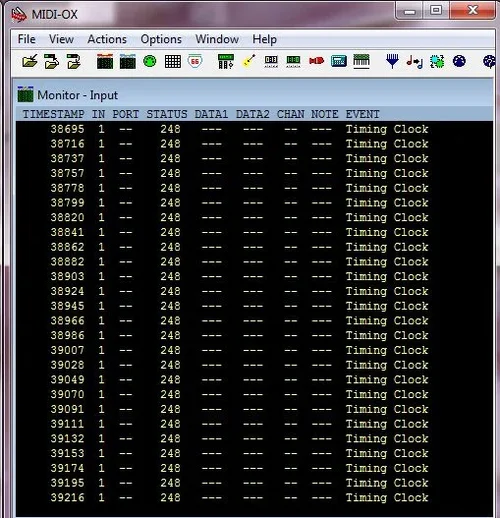Screen dimensions: 500x518
Task: Open the Window menu
Action: click(x=217, y=39)
